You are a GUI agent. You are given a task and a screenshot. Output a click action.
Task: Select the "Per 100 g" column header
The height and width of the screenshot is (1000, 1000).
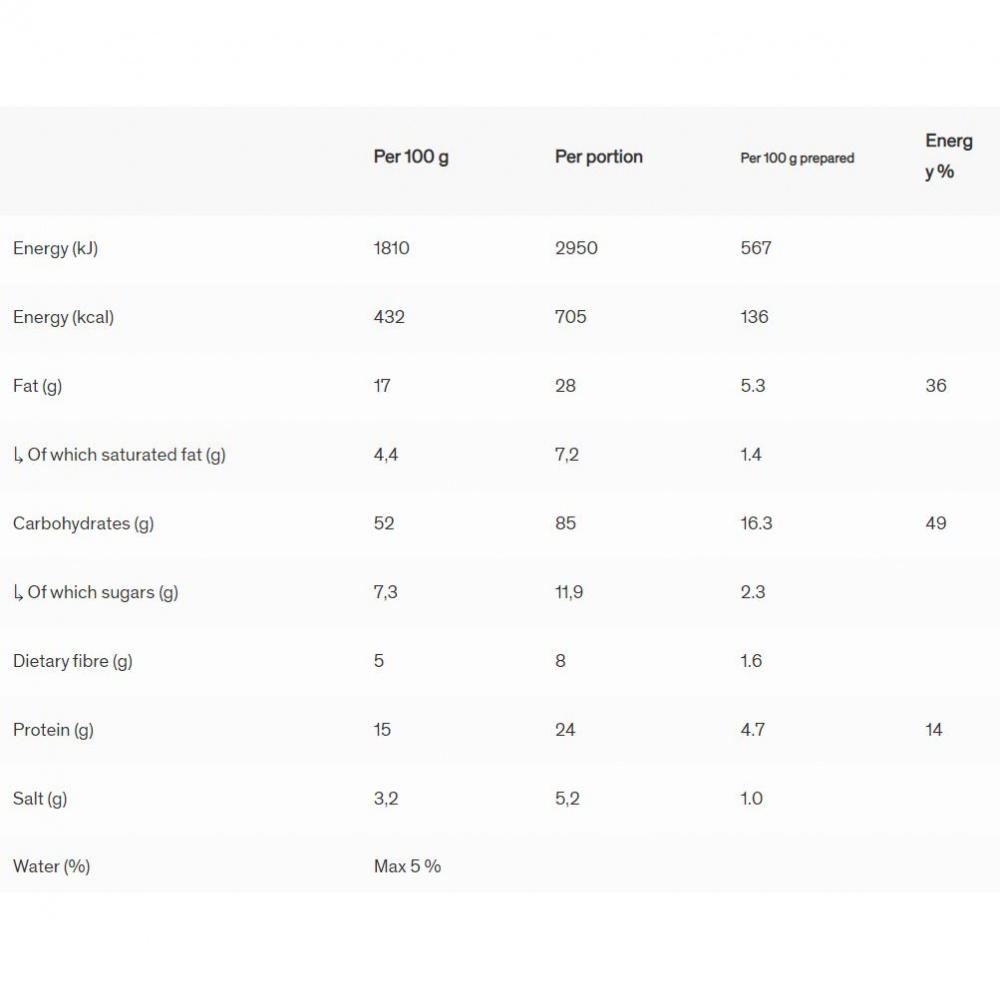pyautogui.click(x=411, y=157)
